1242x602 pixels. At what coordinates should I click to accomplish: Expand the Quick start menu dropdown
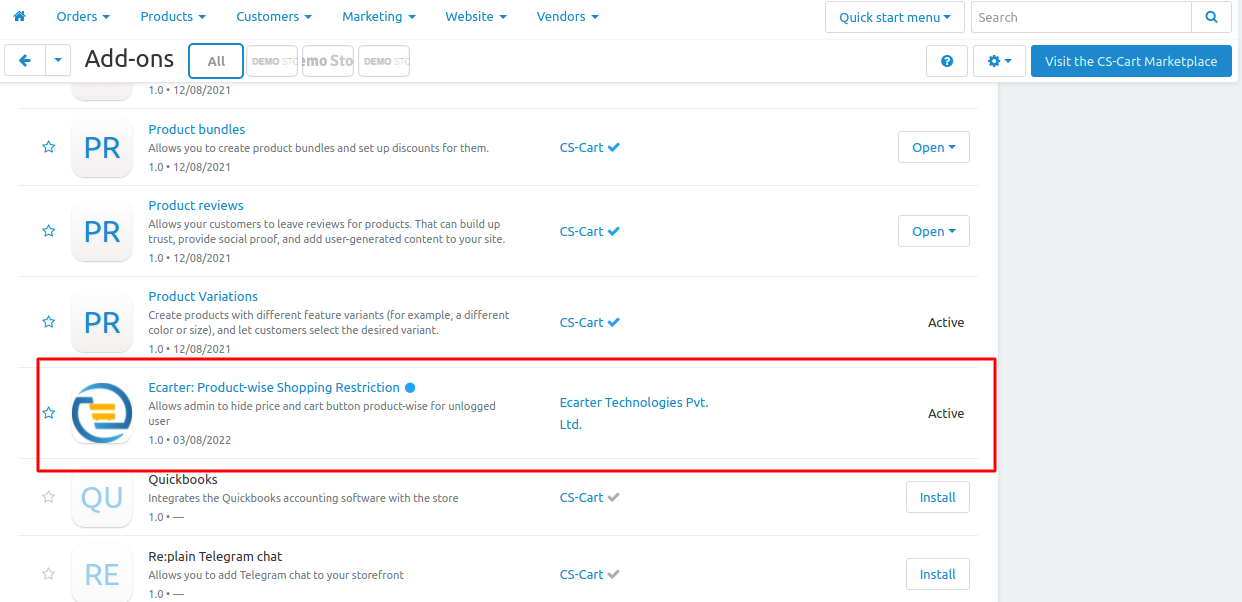click(x=895, y=17)
